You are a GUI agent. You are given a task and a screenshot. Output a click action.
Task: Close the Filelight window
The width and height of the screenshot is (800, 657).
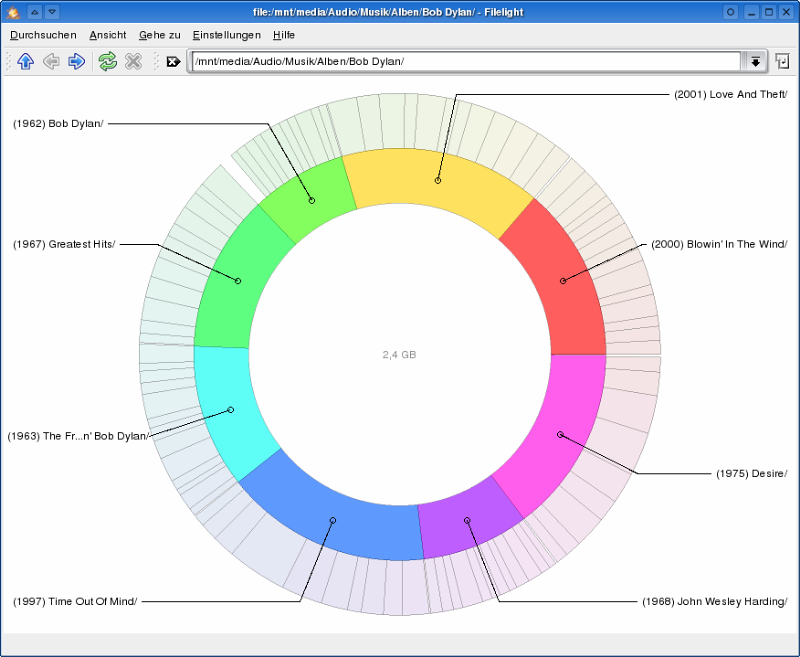click(x=787, y=12)
